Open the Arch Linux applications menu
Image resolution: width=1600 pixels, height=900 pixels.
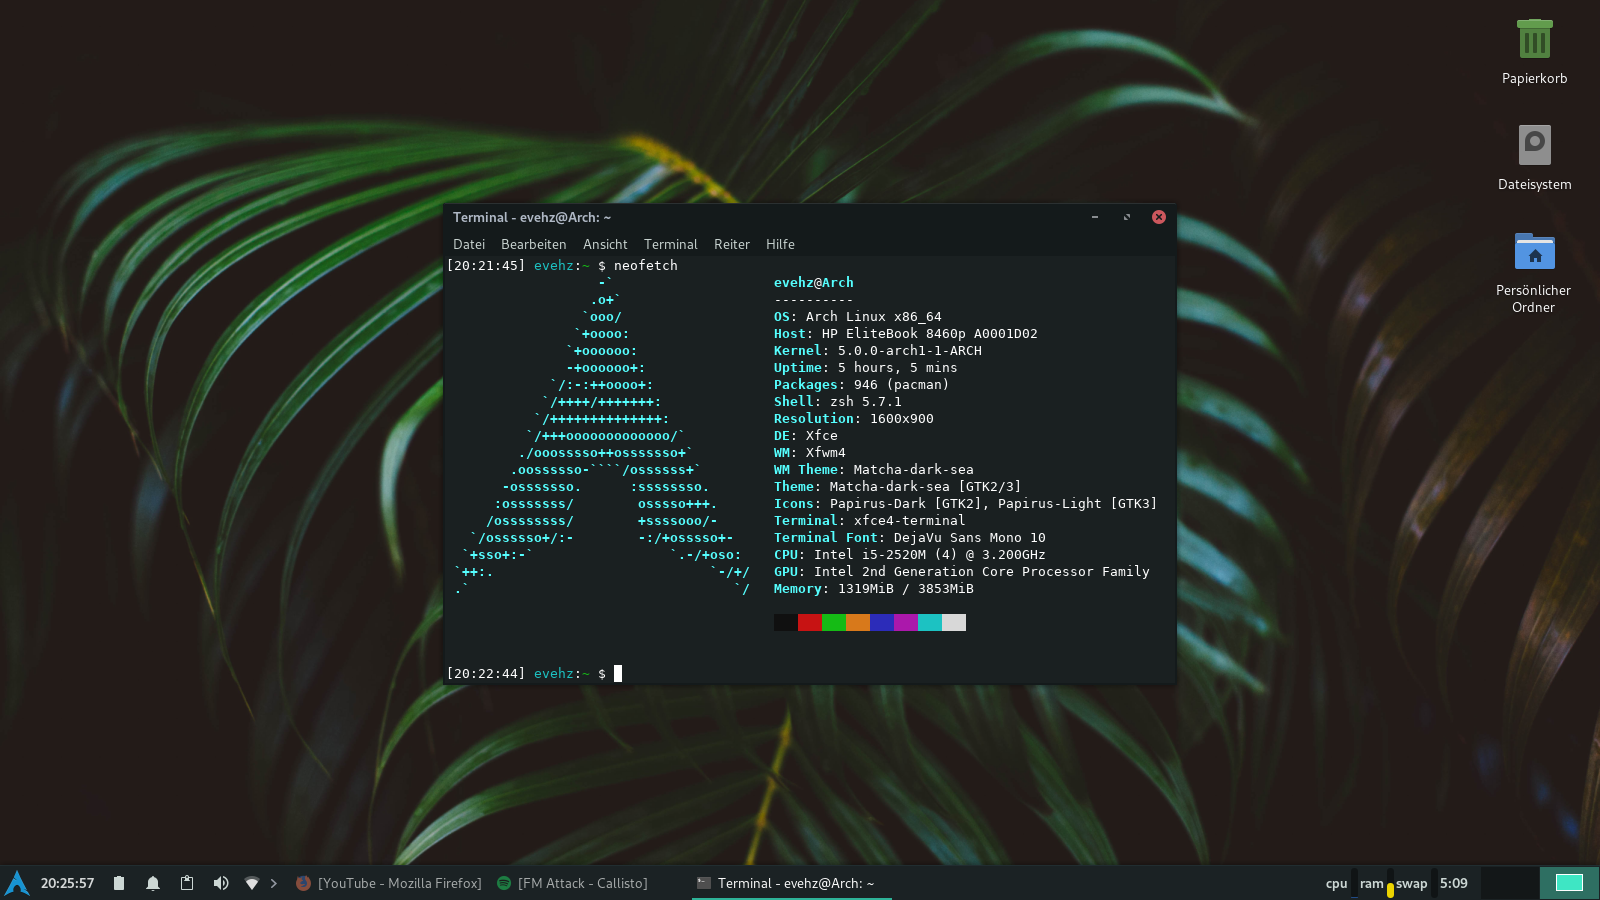[17, 883]
